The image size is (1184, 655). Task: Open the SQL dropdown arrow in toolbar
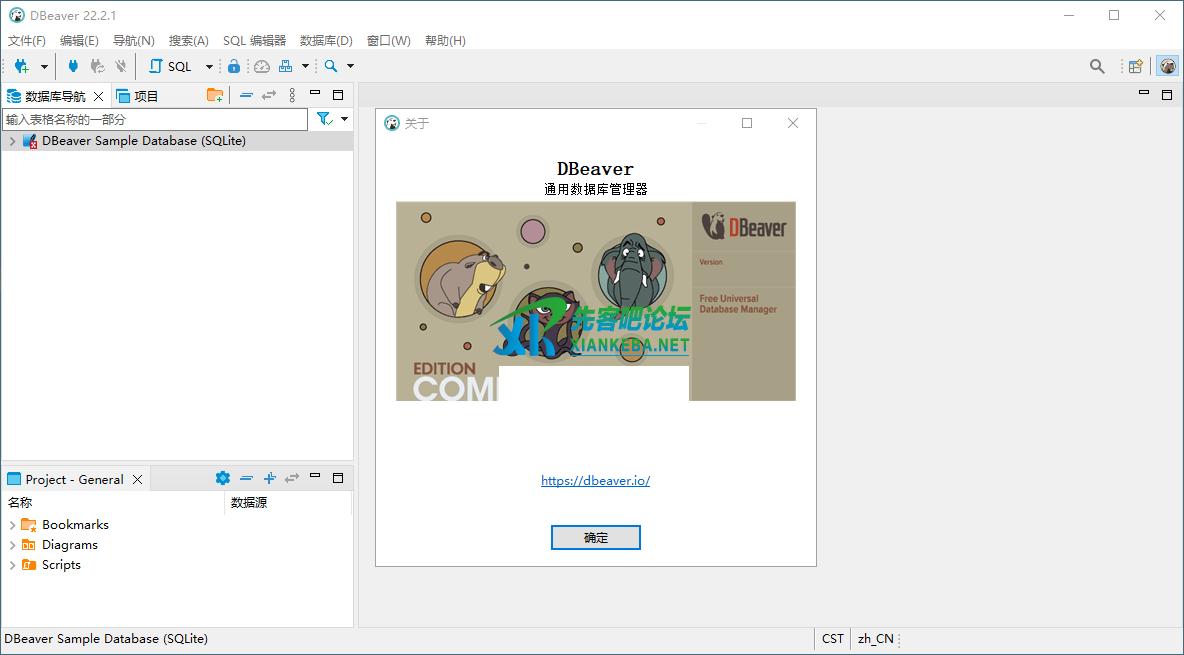(209, 67)
